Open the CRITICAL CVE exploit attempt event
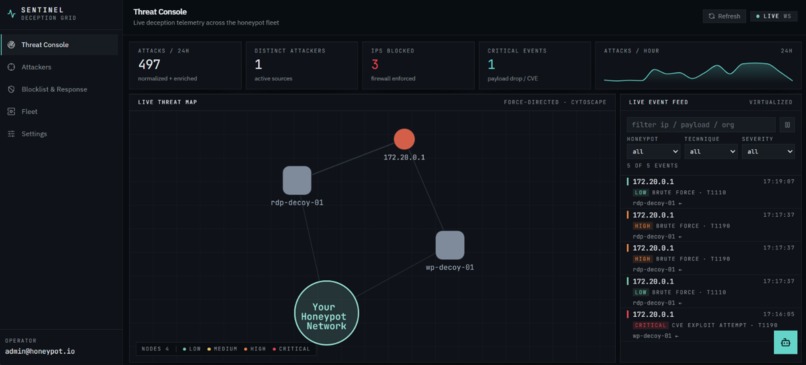Viewport: 806px width, 365px height. pos(711,325)
